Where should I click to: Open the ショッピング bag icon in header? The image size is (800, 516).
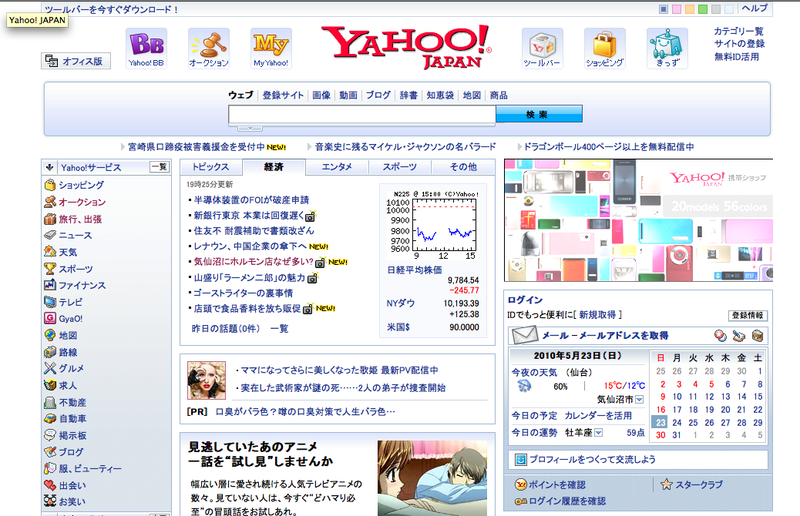[605, 48]
